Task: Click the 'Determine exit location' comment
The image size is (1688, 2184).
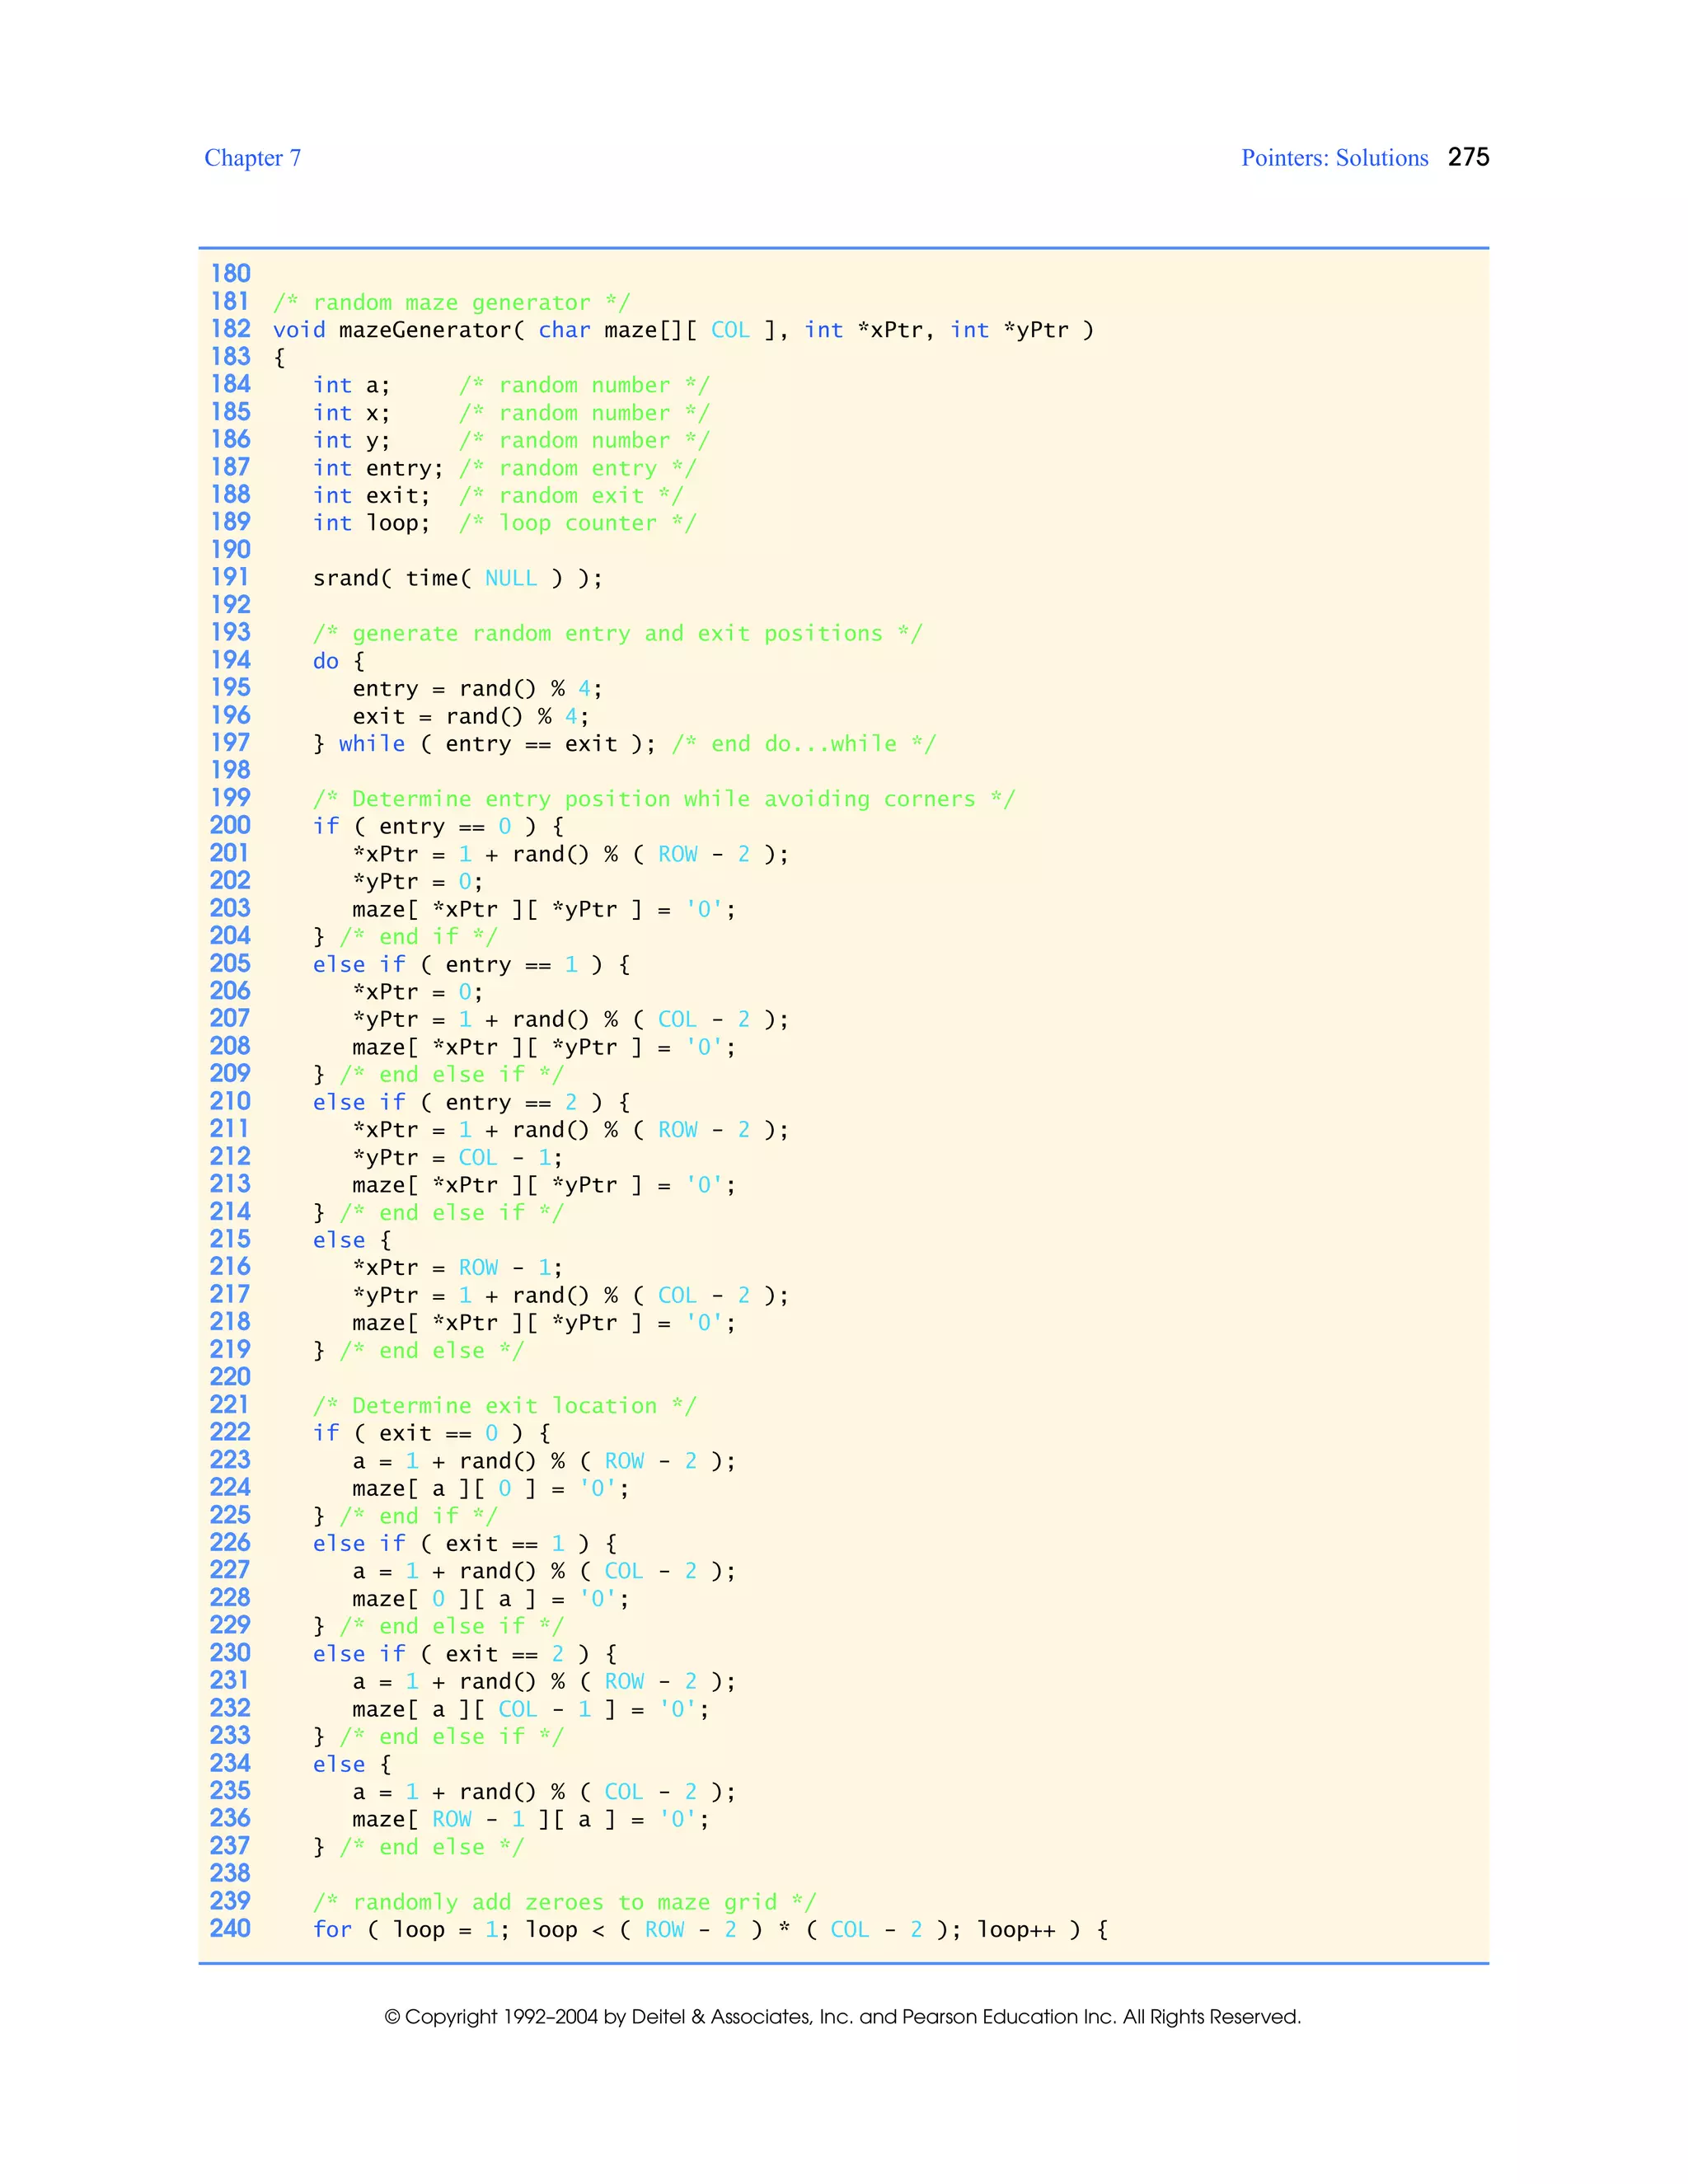Action: click(x=504, y=1405)
